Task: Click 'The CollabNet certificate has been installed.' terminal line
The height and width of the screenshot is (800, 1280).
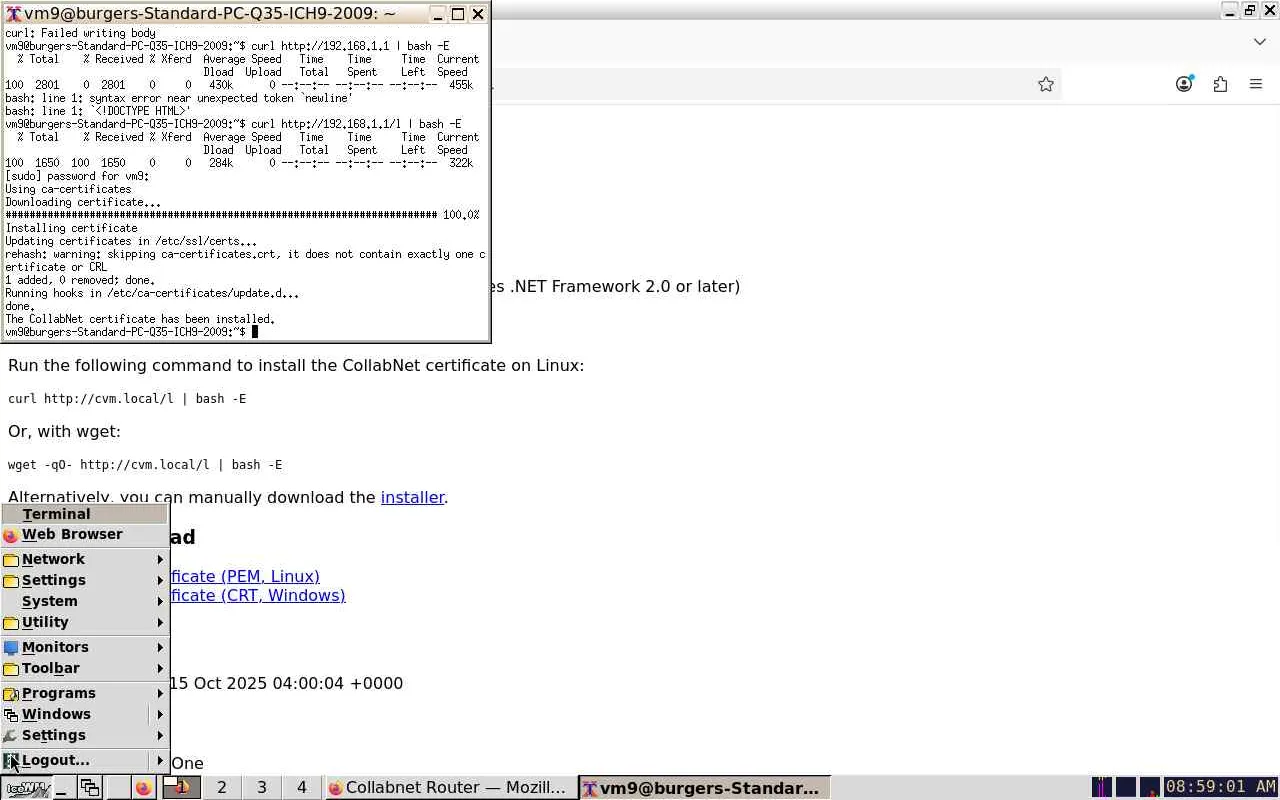Action: click(140, 319)
